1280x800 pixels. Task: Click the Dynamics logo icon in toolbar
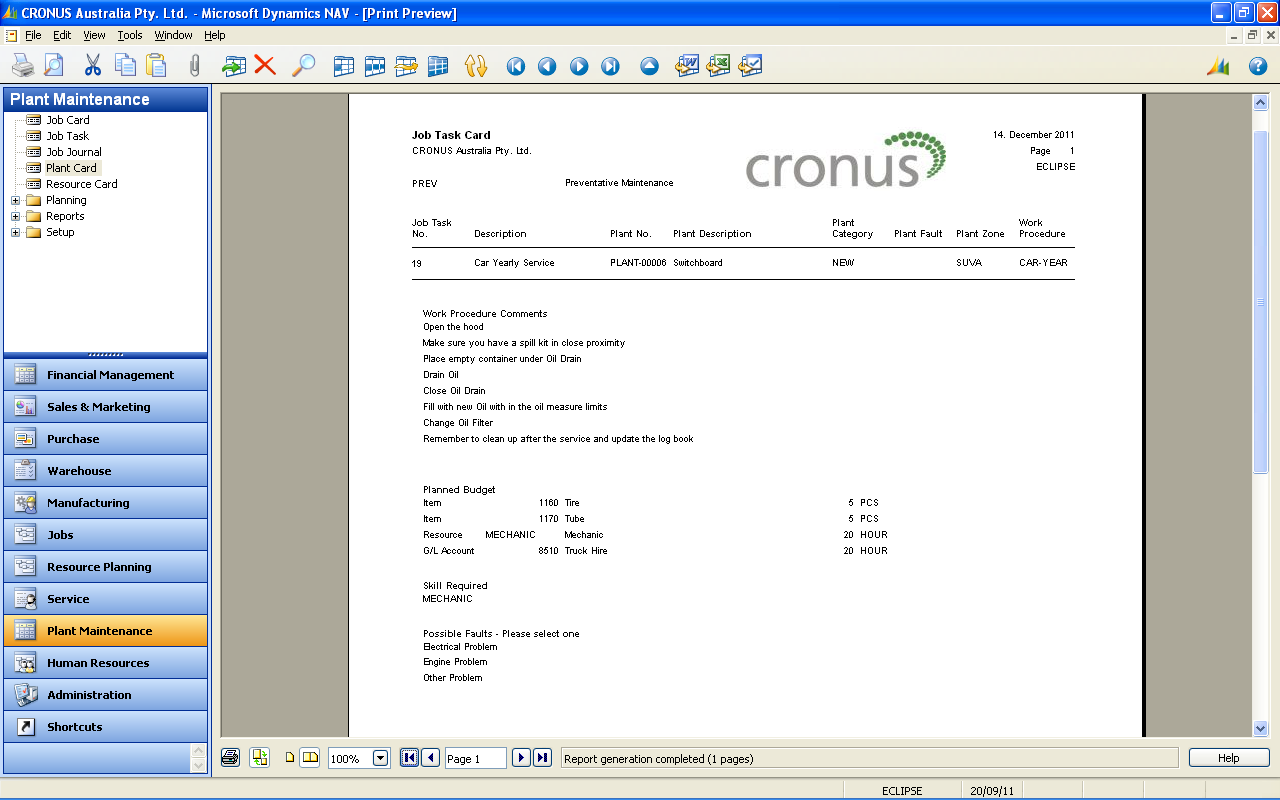coord(1218,66)
